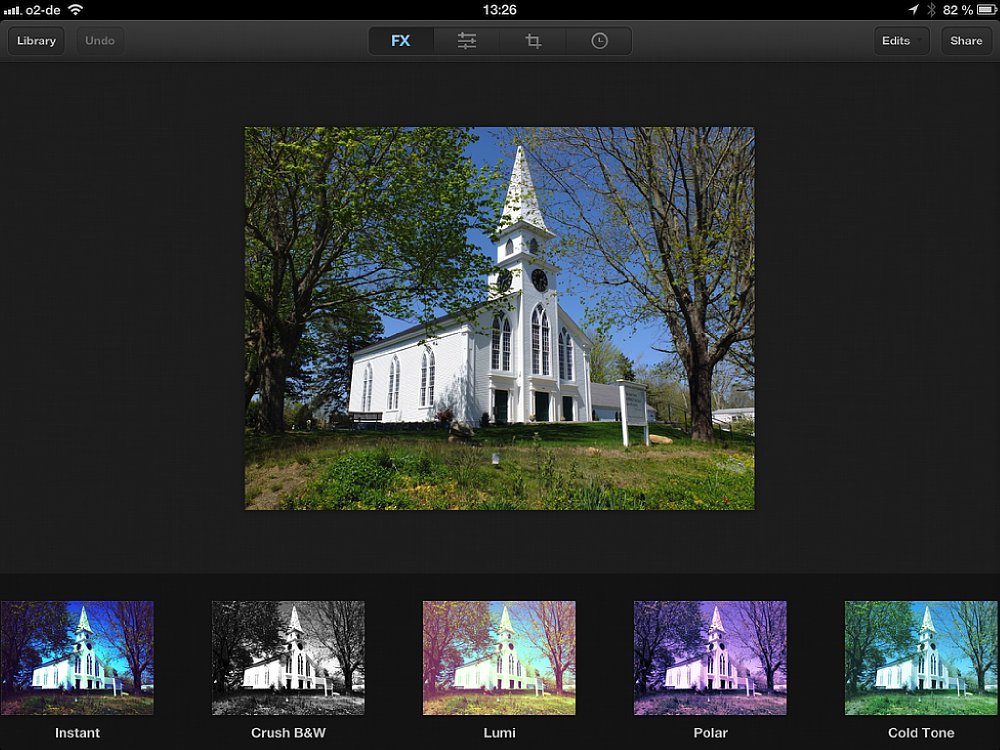Tap the battery indicator icon

[985, 9]
